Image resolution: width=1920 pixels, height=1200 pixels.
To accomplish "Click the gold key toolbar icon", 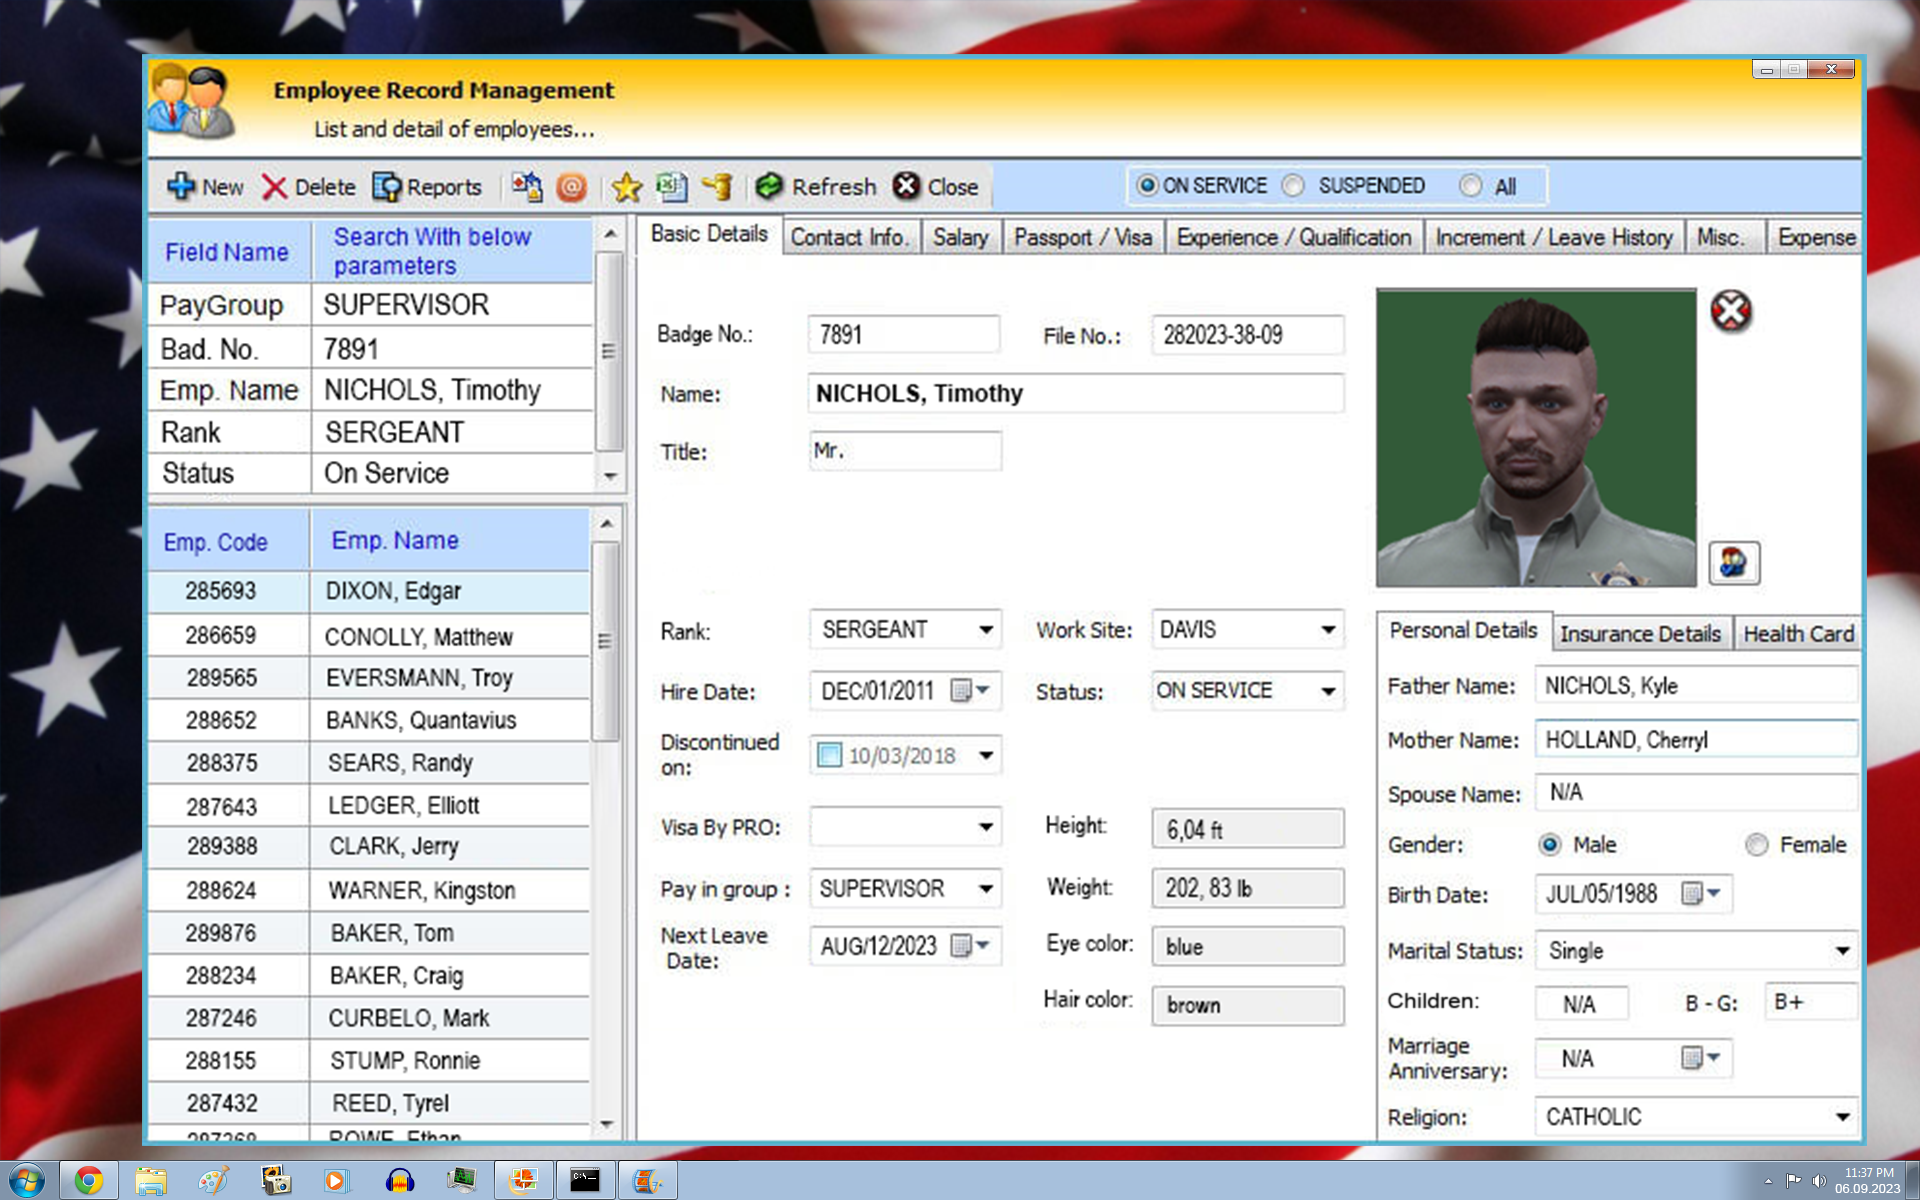I will [717, 187].
